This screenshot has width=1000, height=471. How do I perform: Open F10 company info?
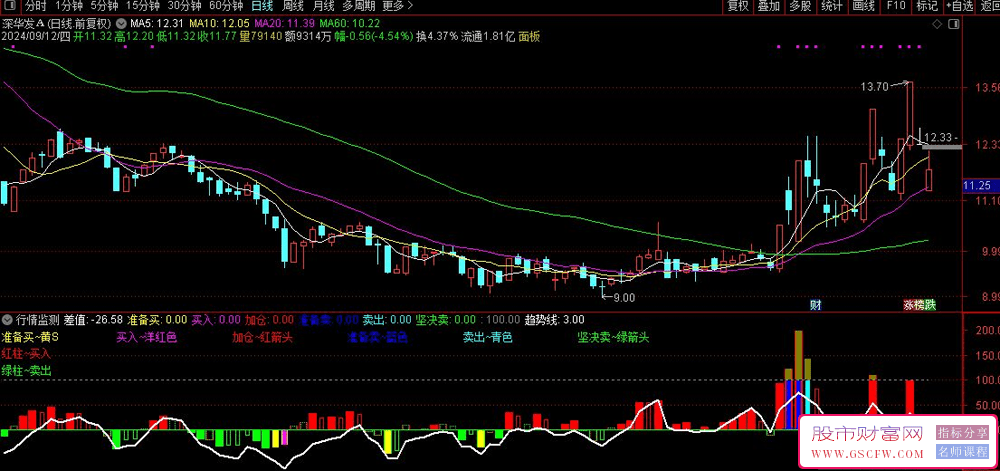tap(895, 6)
